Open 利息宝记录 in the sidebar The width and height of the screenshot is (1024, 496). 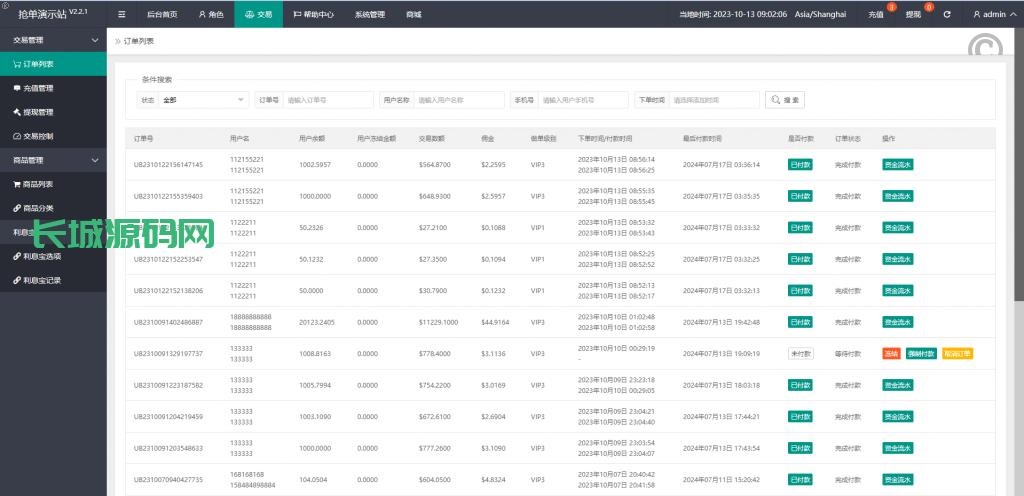(41, 280)
